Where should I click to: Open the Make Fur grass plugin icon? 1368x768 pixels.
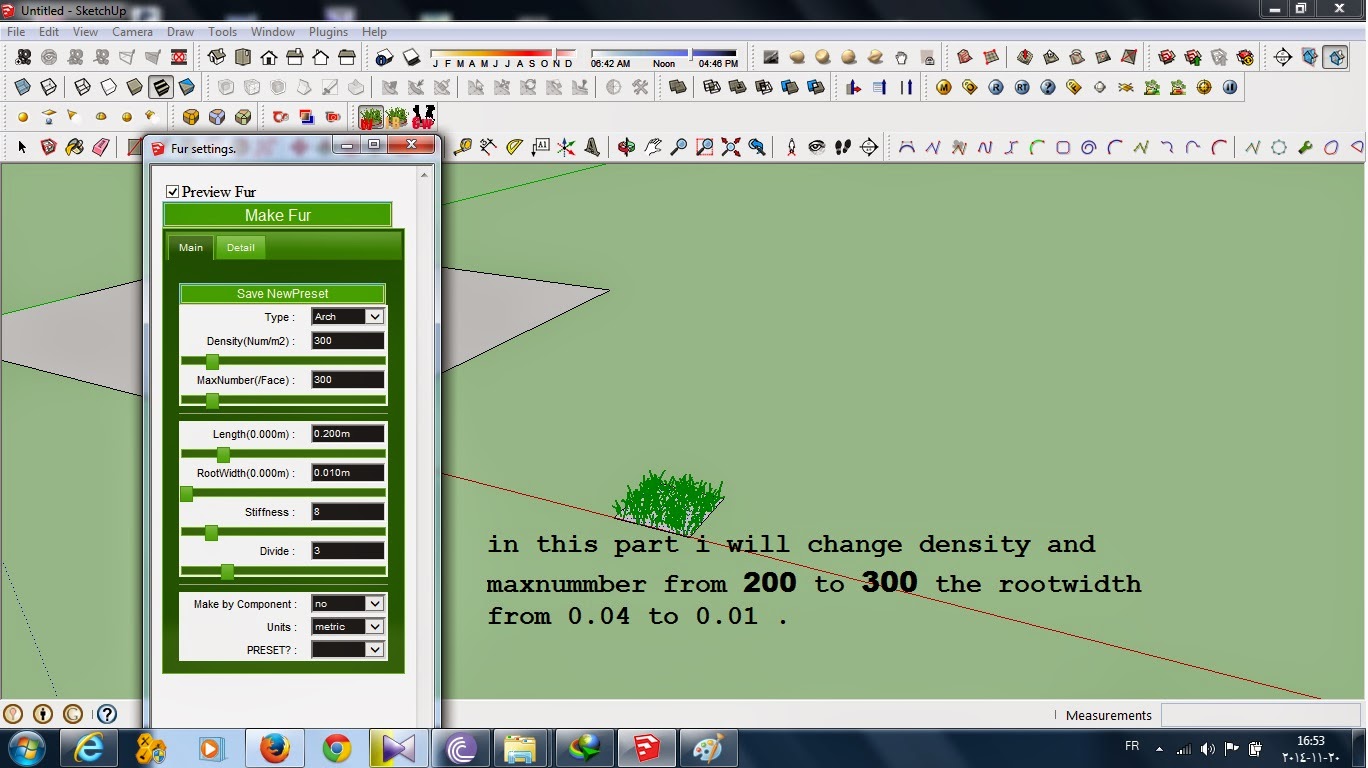pos(371,118)
